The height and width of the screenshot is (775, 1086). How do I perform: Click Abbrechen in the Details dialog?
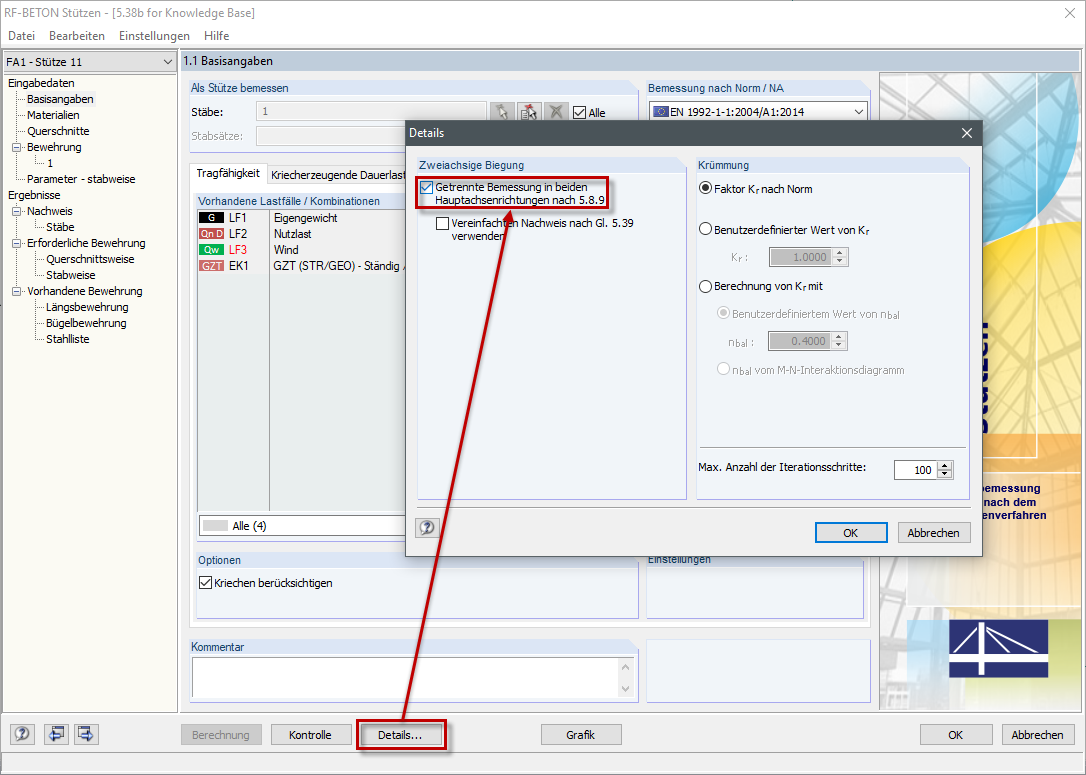[x=934, y=533]
